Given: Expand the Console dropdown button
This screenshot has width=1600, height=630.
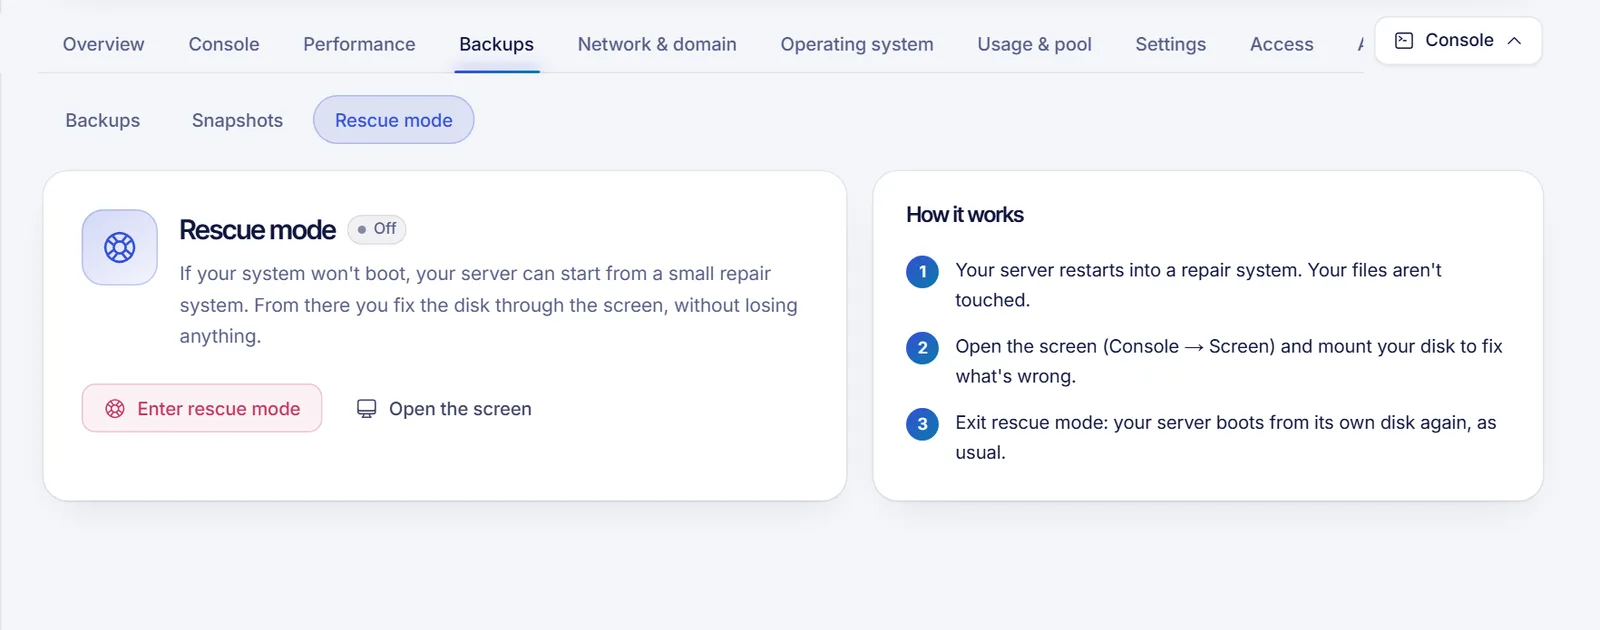Looking at the screenshot, I should click(1458, 41).
